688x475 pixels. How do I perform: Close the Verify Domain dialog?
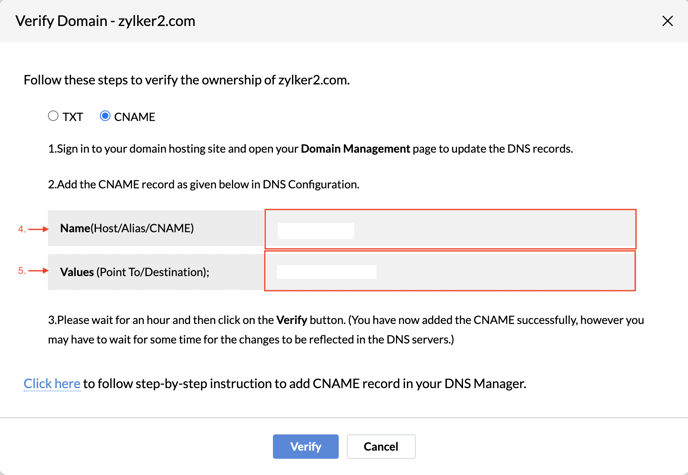click(668, 21)
